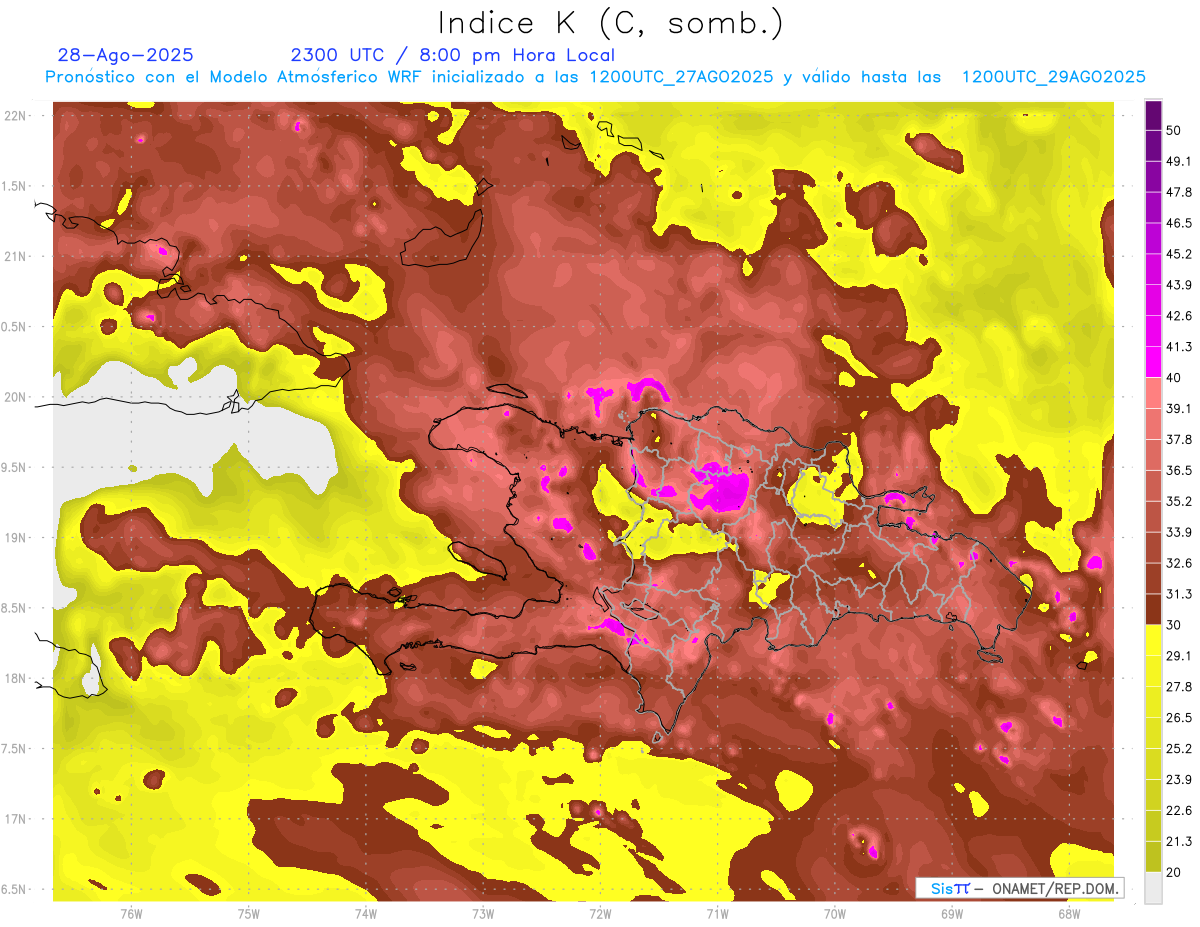Click the "20N" latitude axis label

[16, 397]
